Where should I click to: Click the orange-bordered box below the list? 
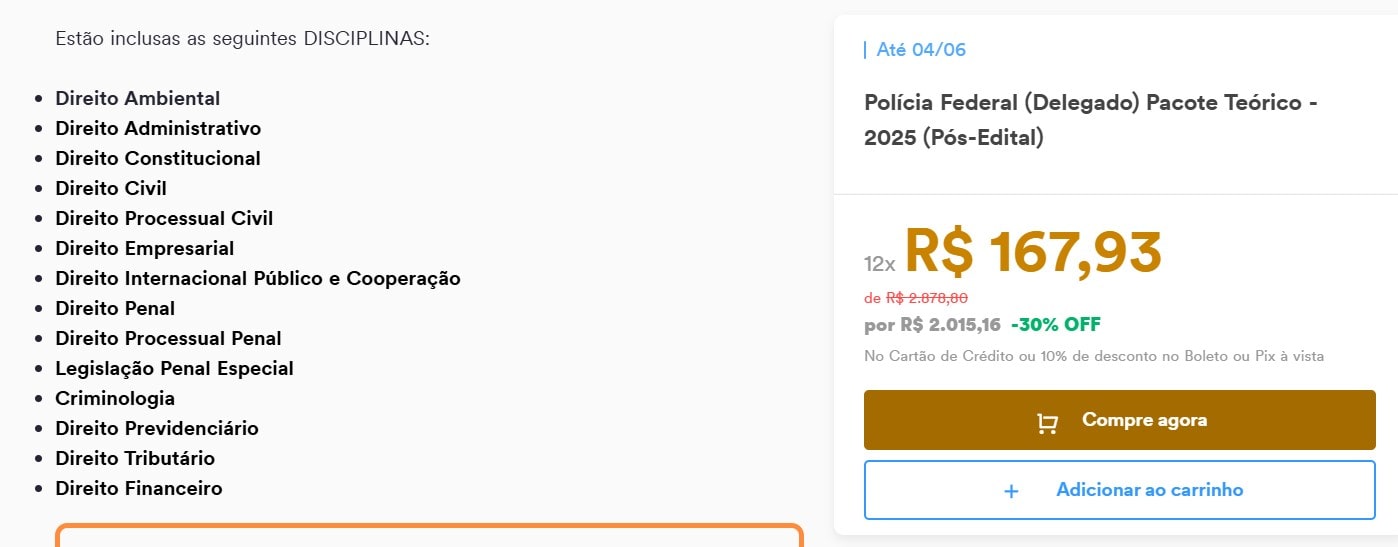pyautogui.click(x=429, y=537)
